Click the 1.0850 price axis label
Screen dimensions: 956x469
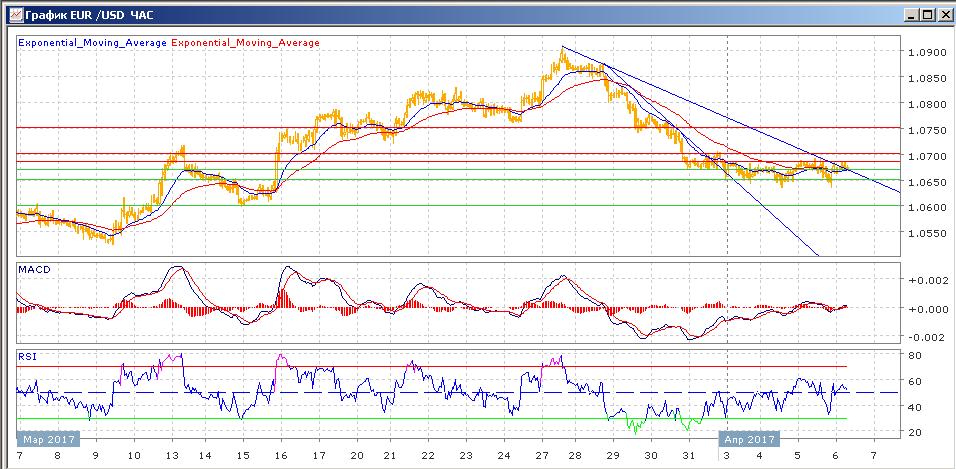(x=926, y=78)
